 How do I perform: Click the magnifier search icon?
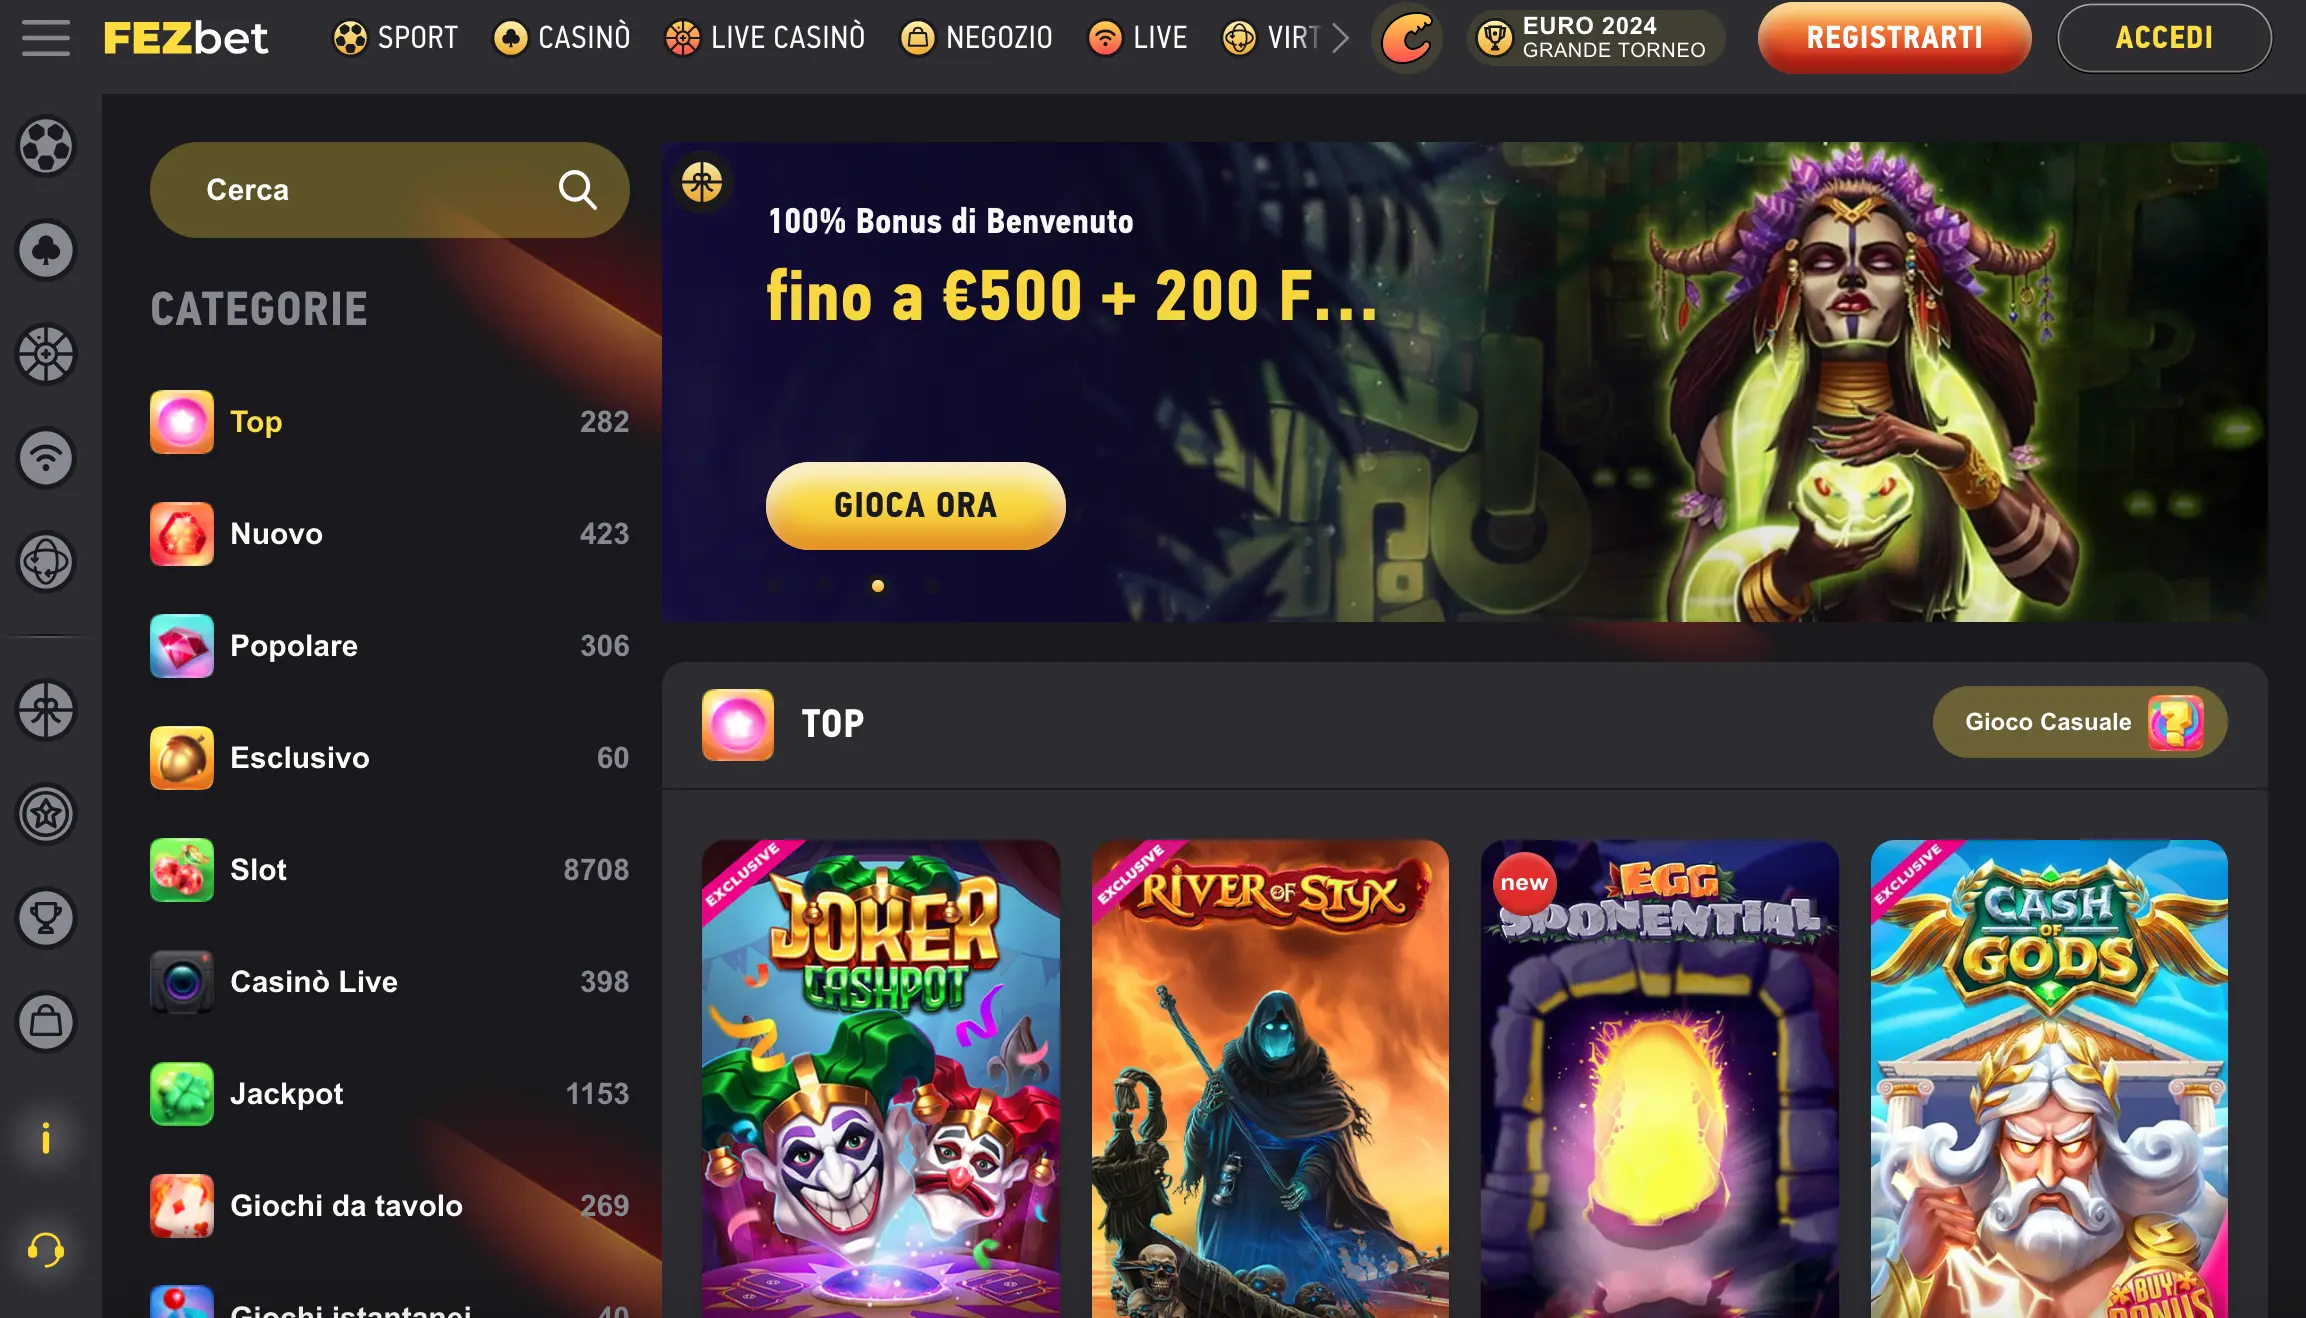coord(577,190)
